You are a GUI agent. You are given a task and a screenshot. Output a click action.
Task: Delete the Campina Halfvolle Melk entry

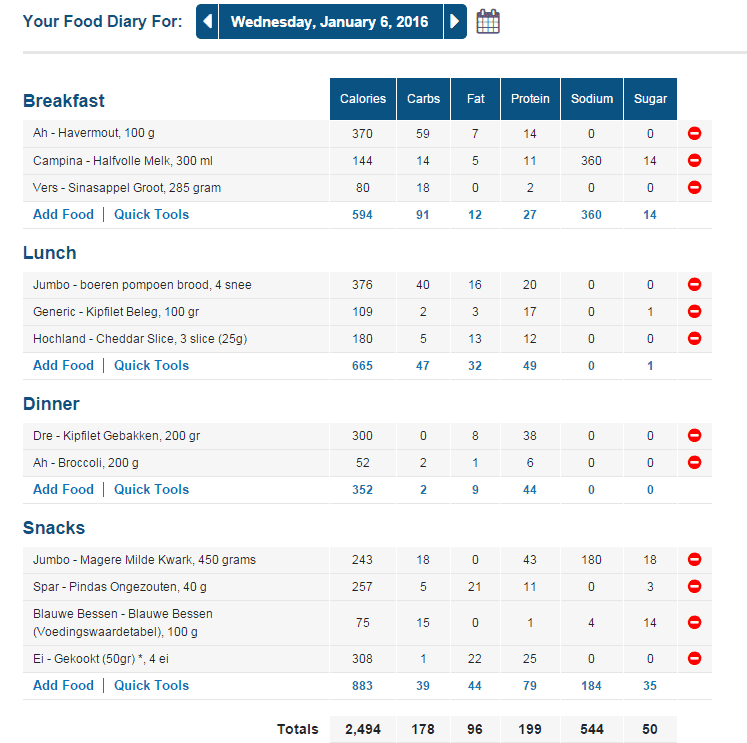pos(694,161)
